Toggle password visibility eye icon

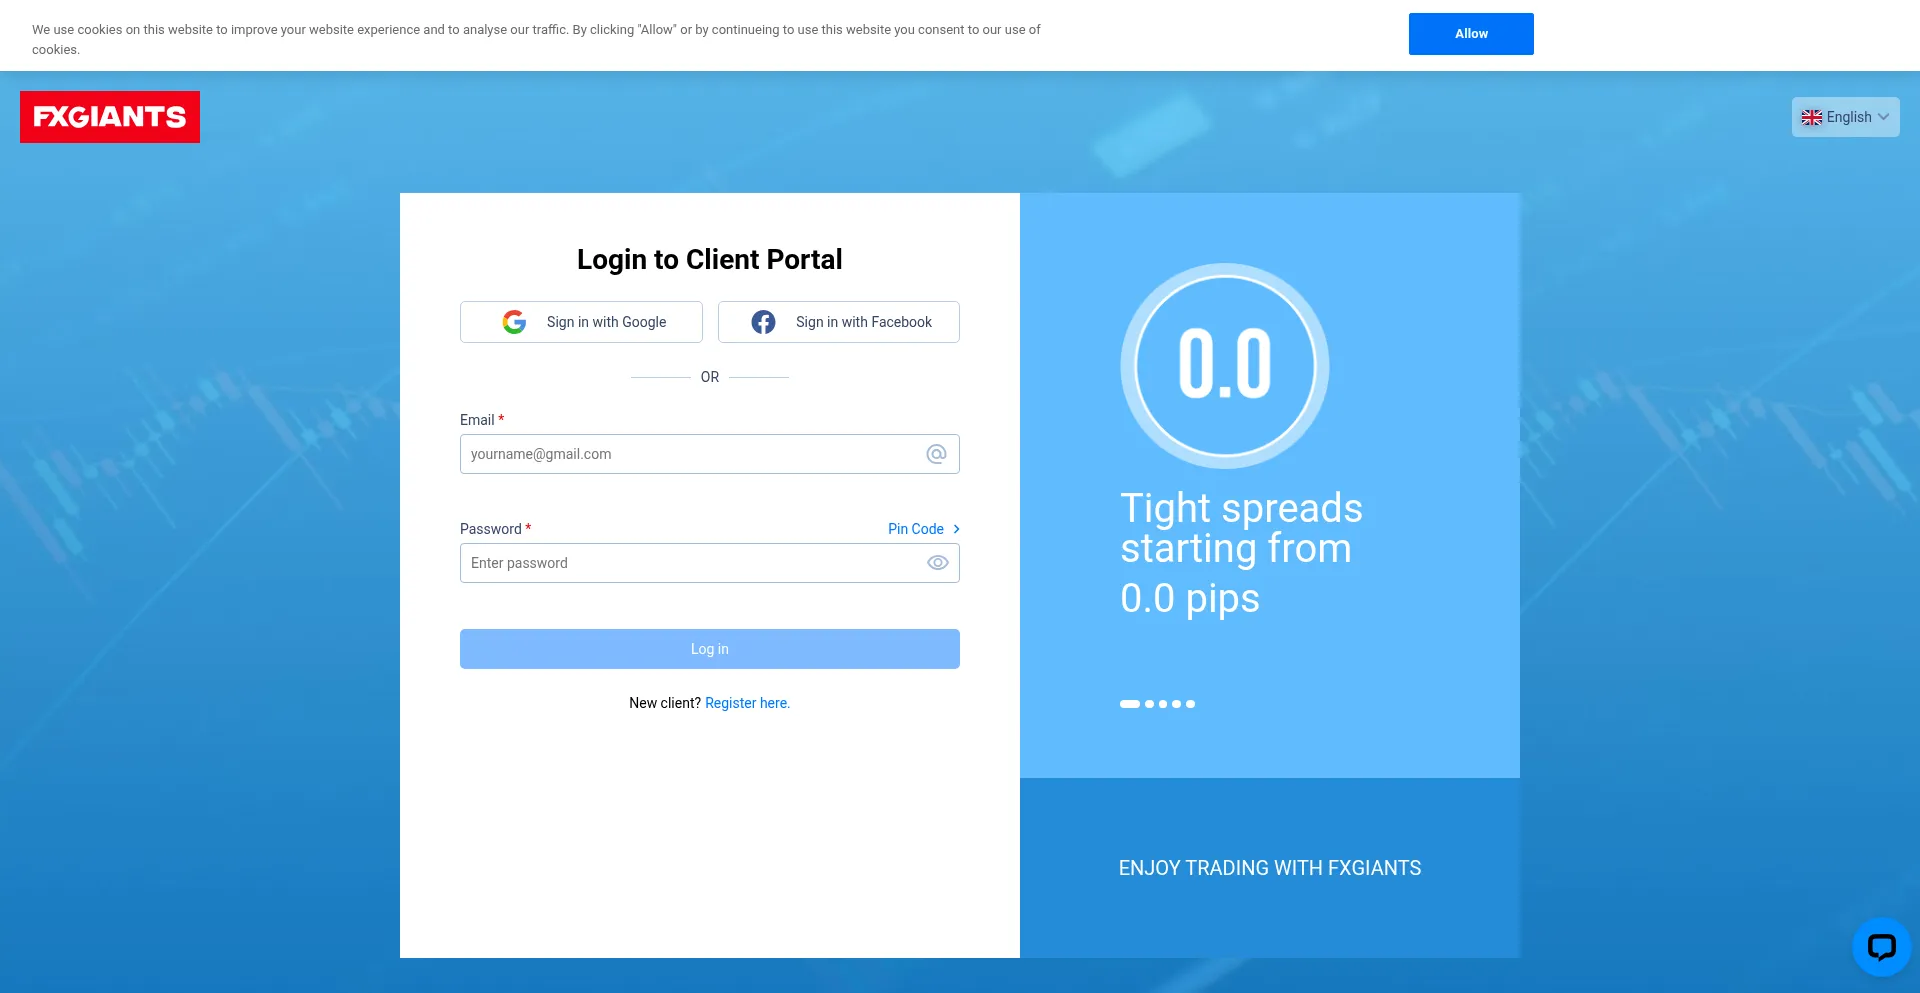[937, 563]
